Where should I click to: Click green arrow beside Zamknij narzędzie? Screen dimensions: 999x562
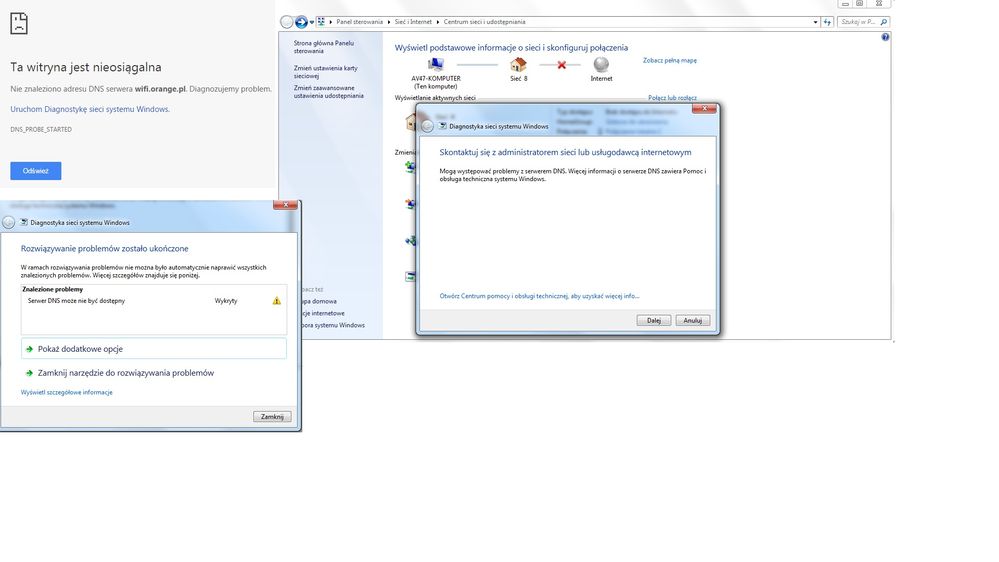(x=29, y=373)
